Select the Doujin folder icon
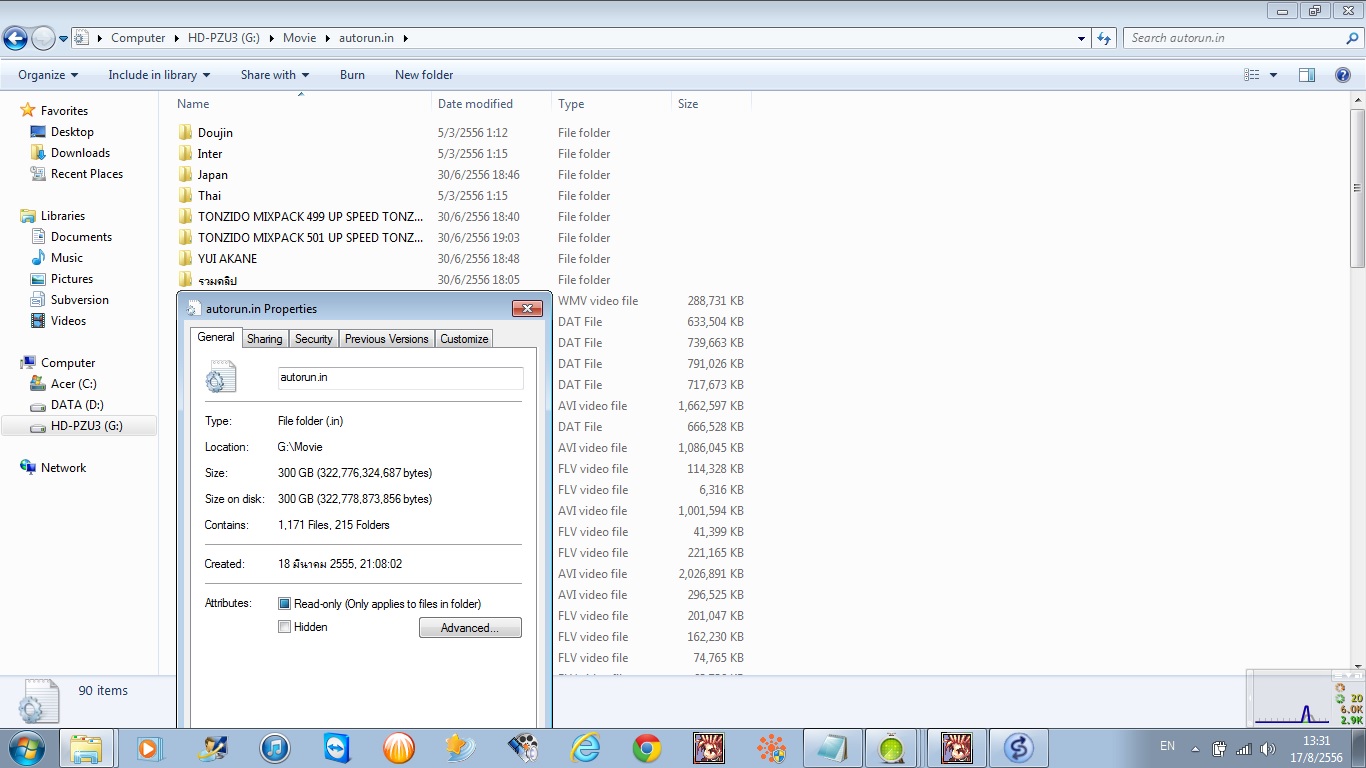The width and height of the screenshot is (1366, 768). [185, 132]
